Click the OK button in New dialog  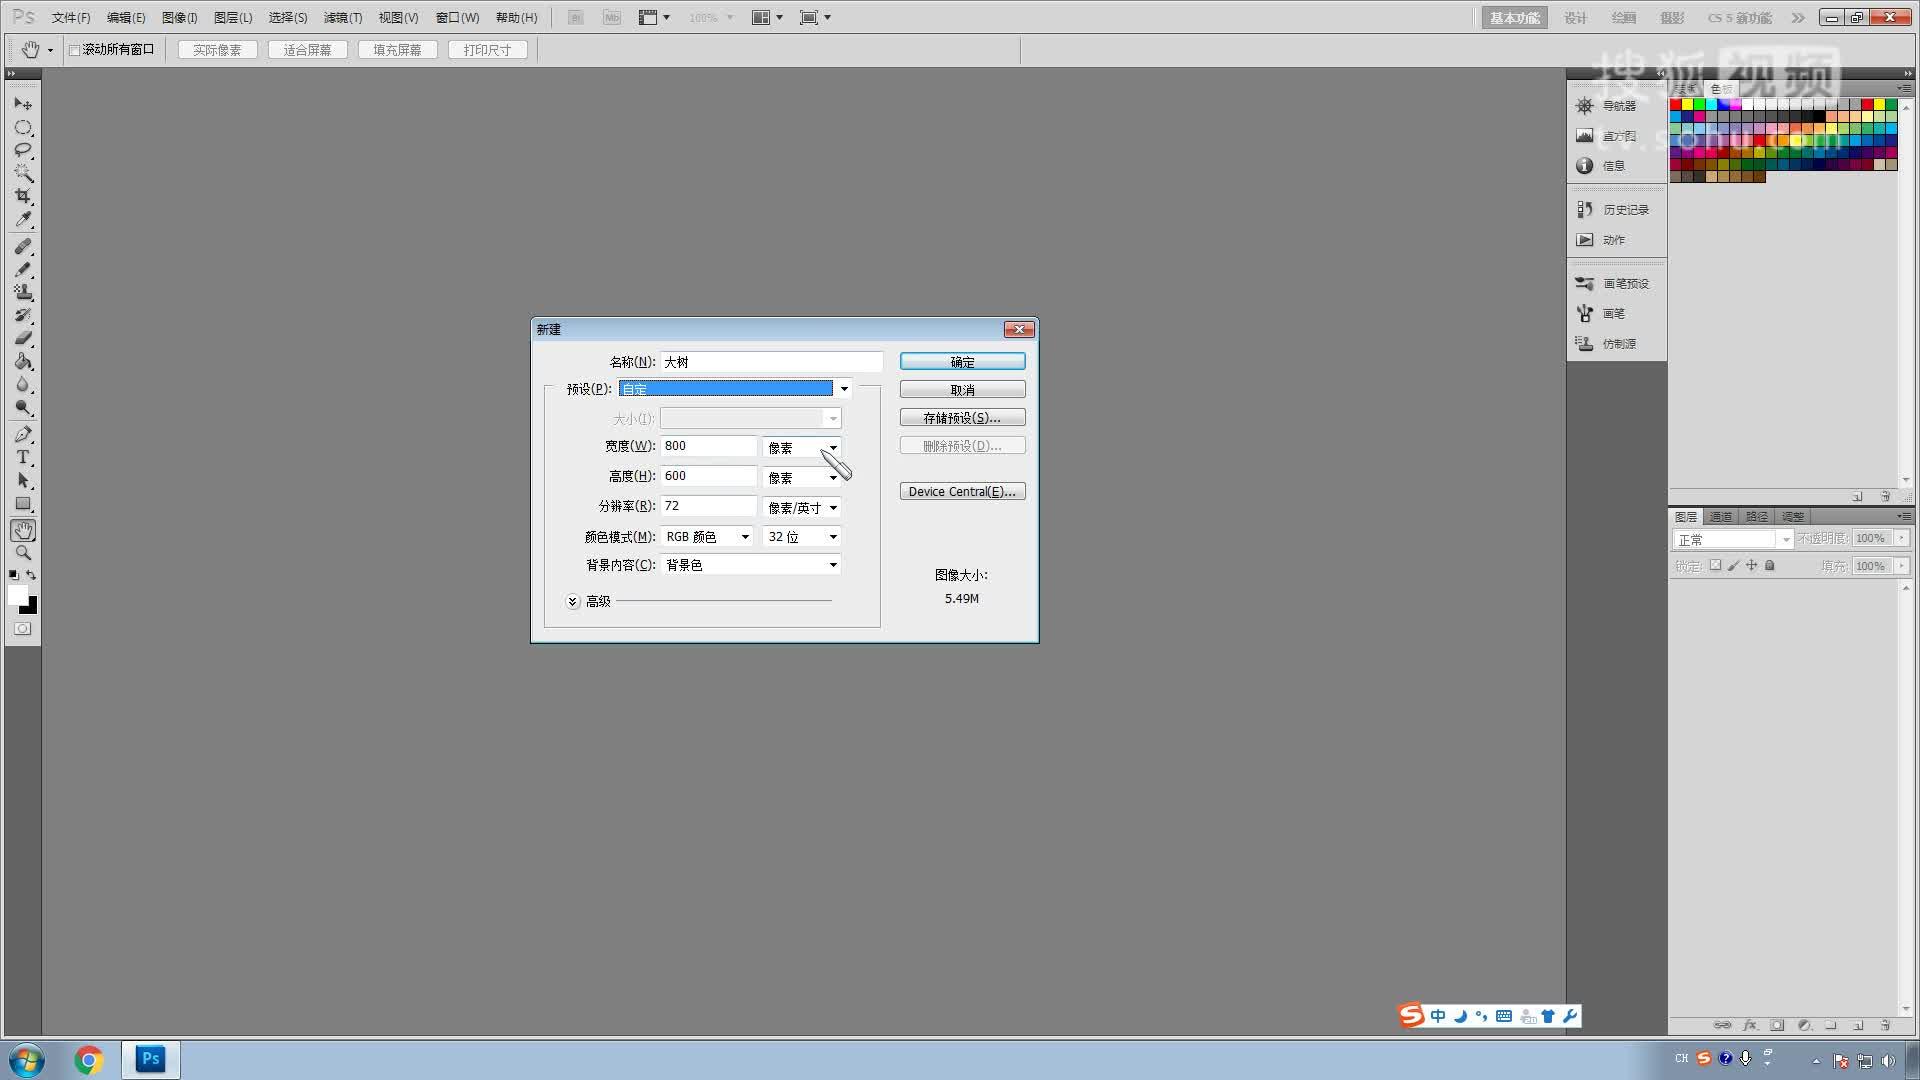[962, 362]
